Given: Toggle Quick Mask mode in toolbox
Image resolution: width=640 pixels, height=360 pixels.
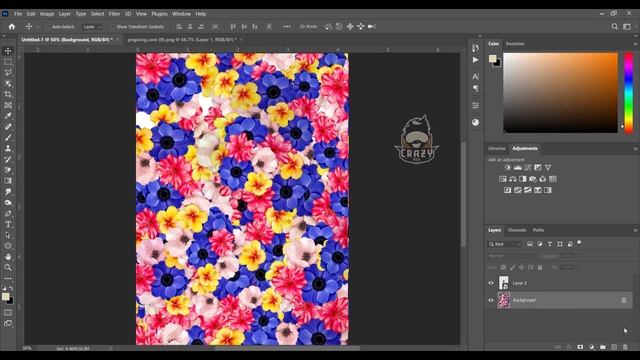Looking at the screenshot, I should 8,312.
